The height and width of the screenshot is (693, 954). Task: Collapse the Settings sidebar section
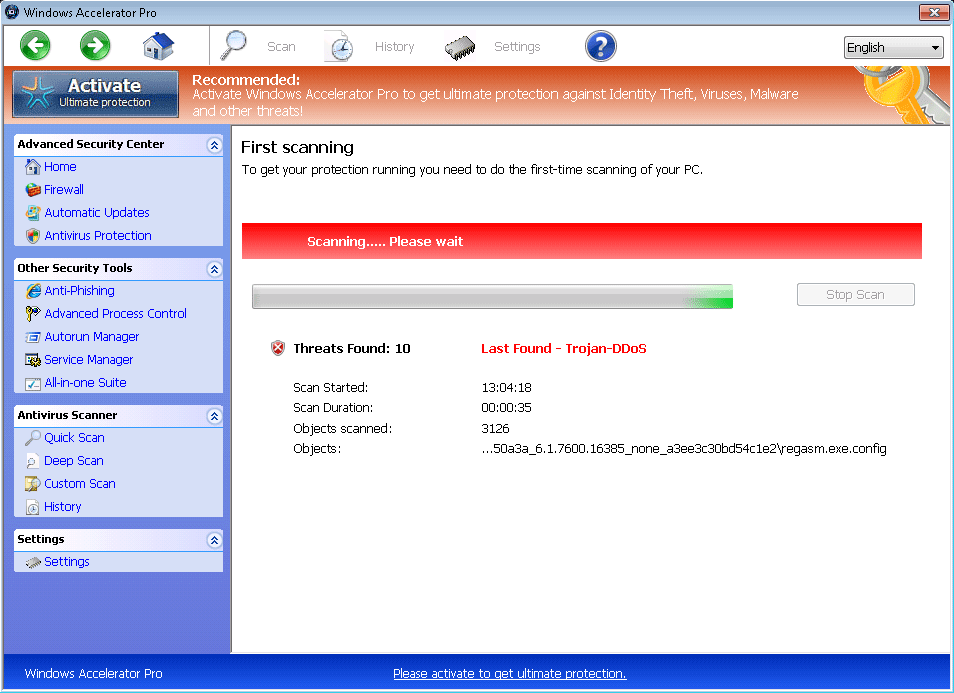(x=213, y=540)
